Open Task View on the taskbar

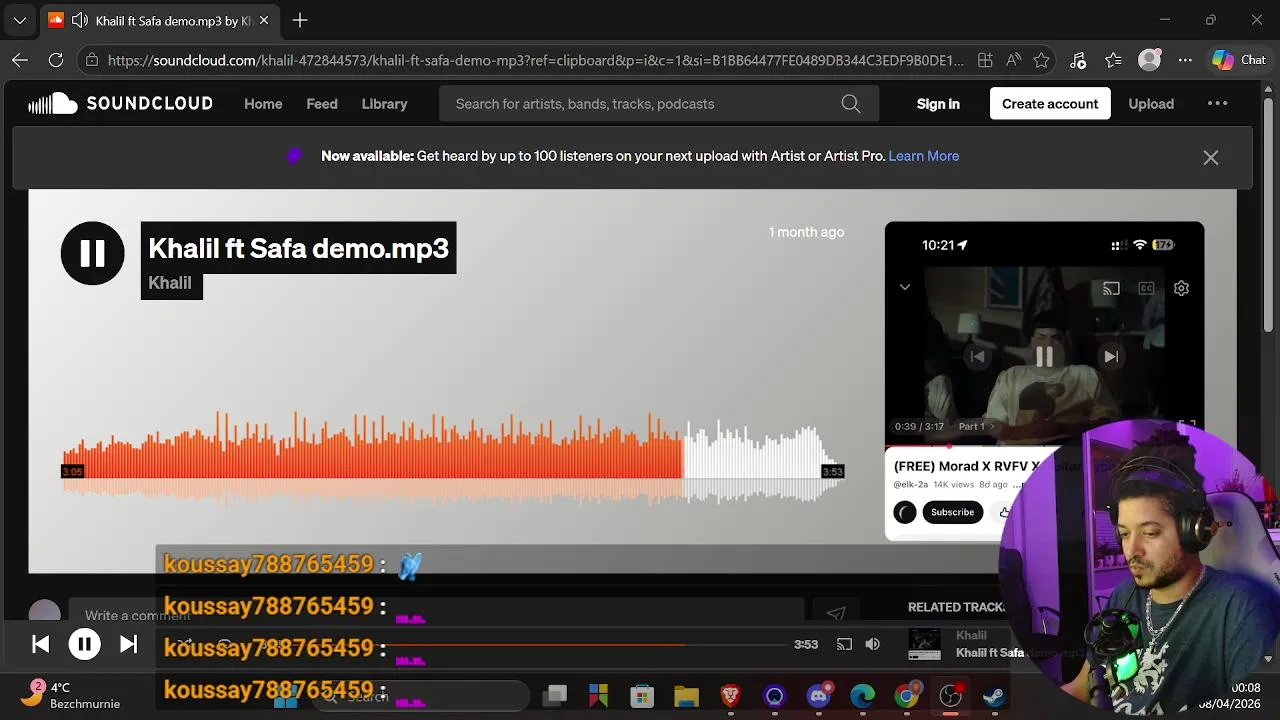555,696
